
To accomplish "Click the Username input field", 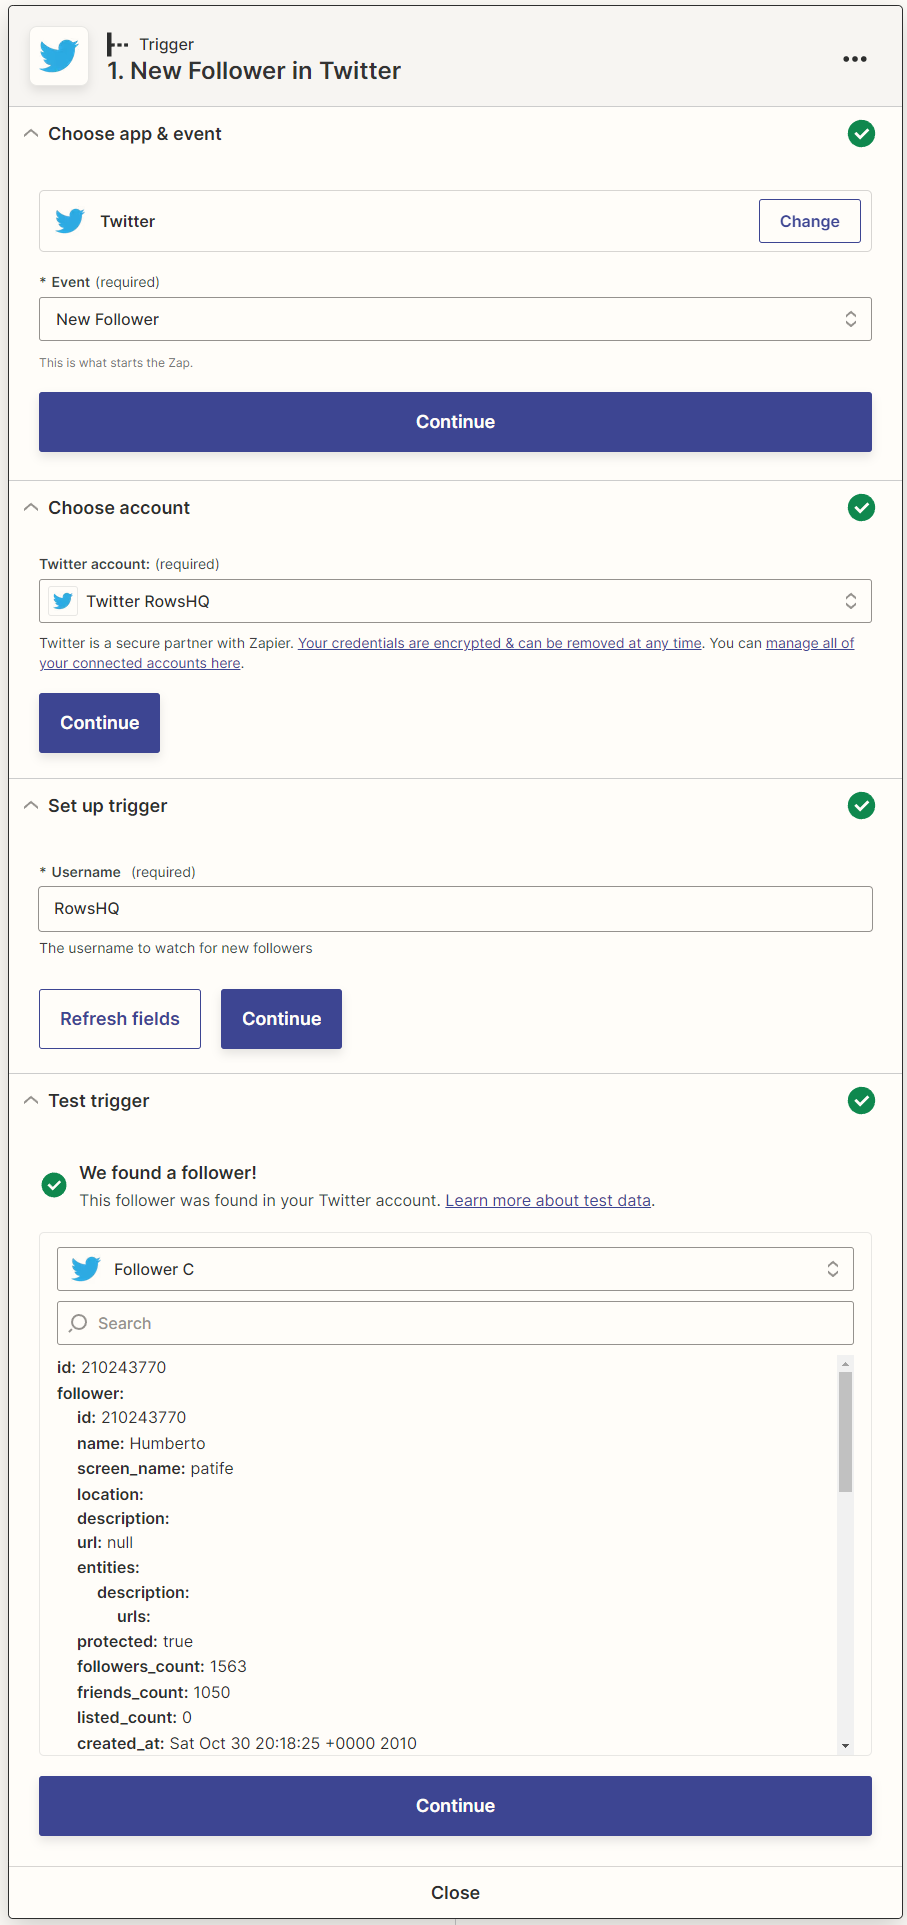I will click(x=455, y=909).
